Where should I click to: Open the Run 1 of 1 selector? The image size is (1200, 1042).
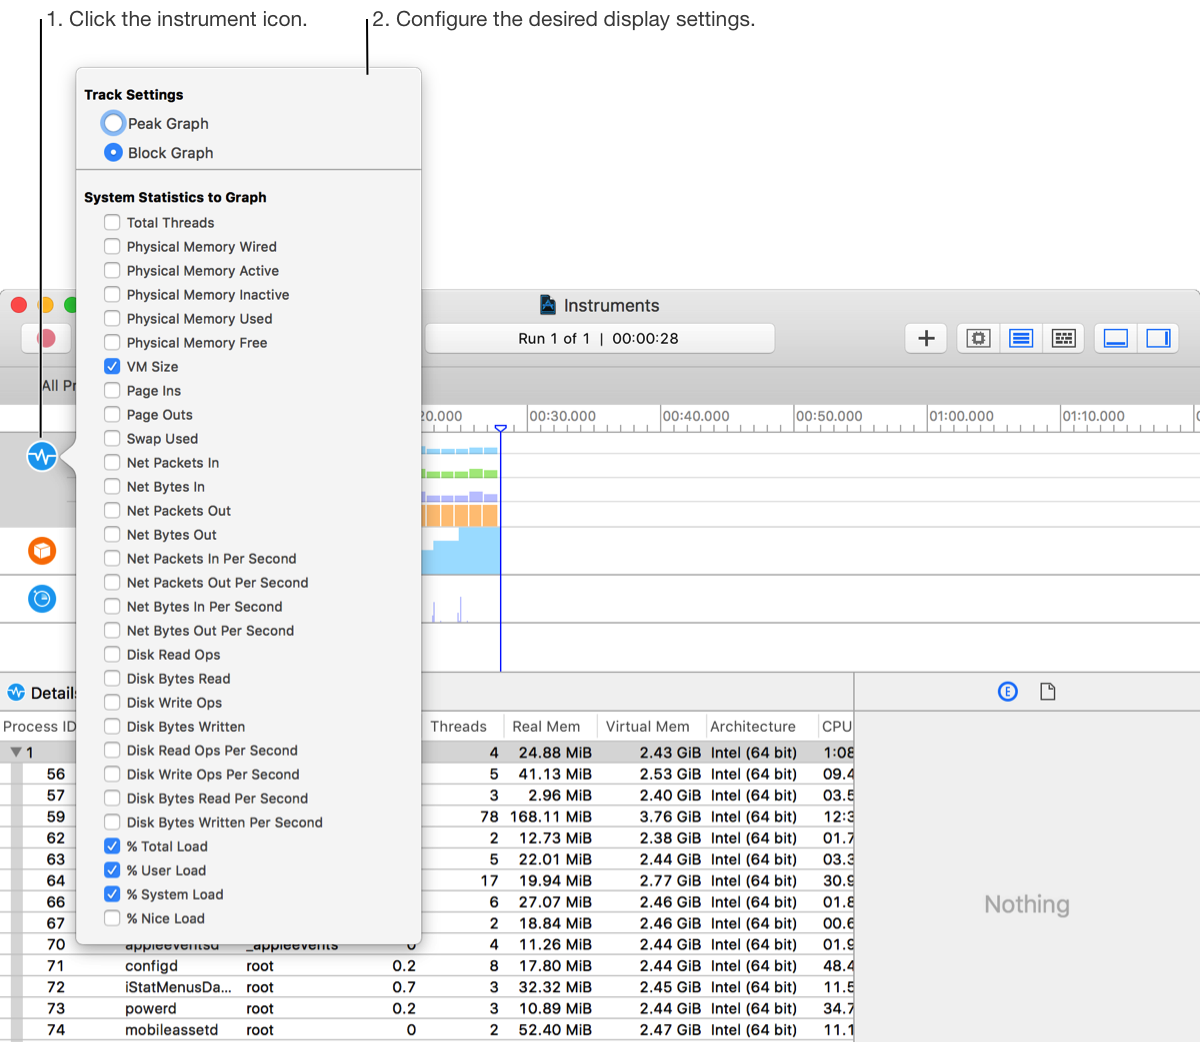click(x=599, y=338)
